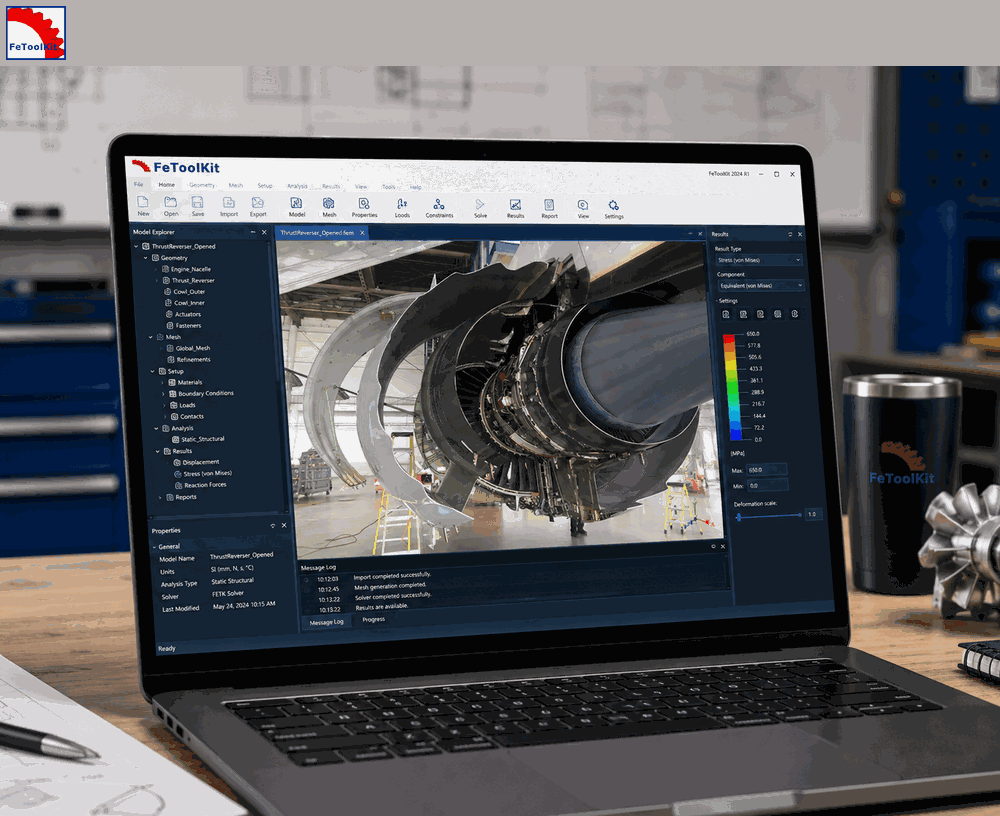Click the Mesh toolbar icon

pyautogui.click(x=328, y=204)
